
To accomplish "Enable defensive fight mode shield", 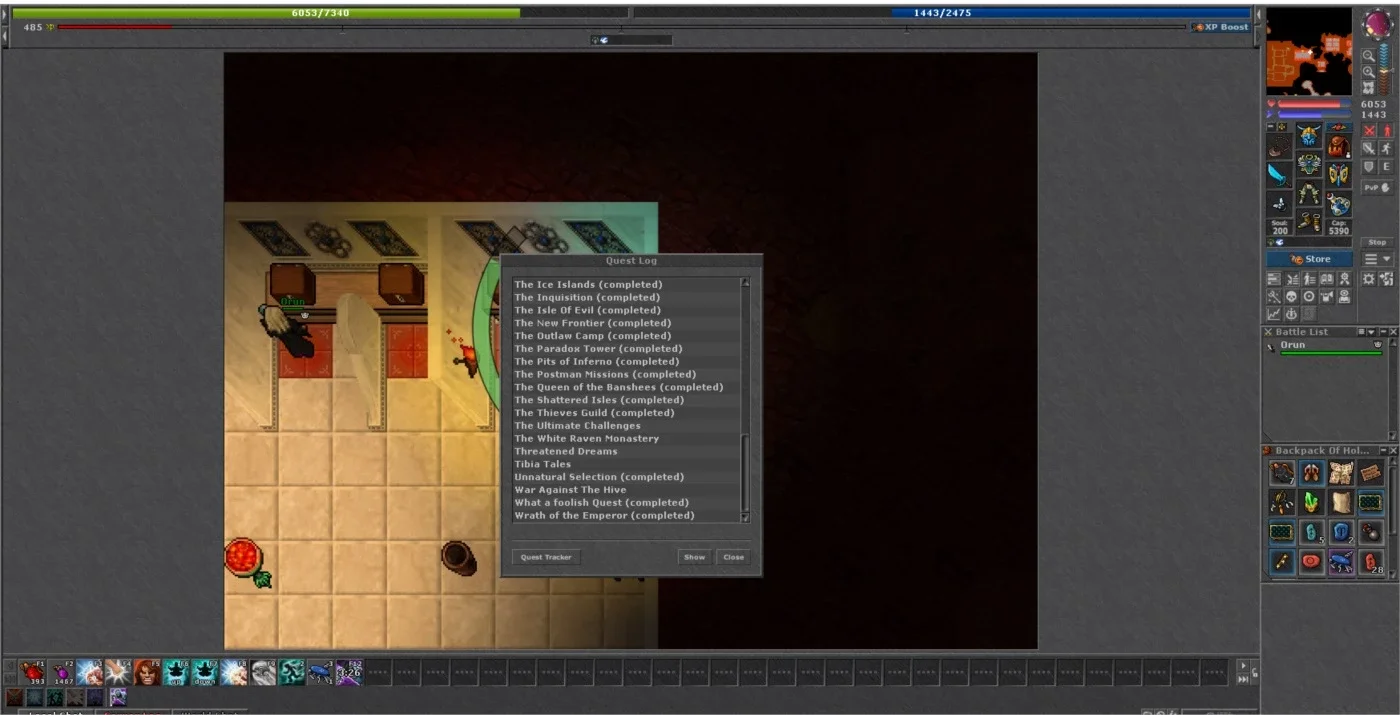I will (1369, 166).
